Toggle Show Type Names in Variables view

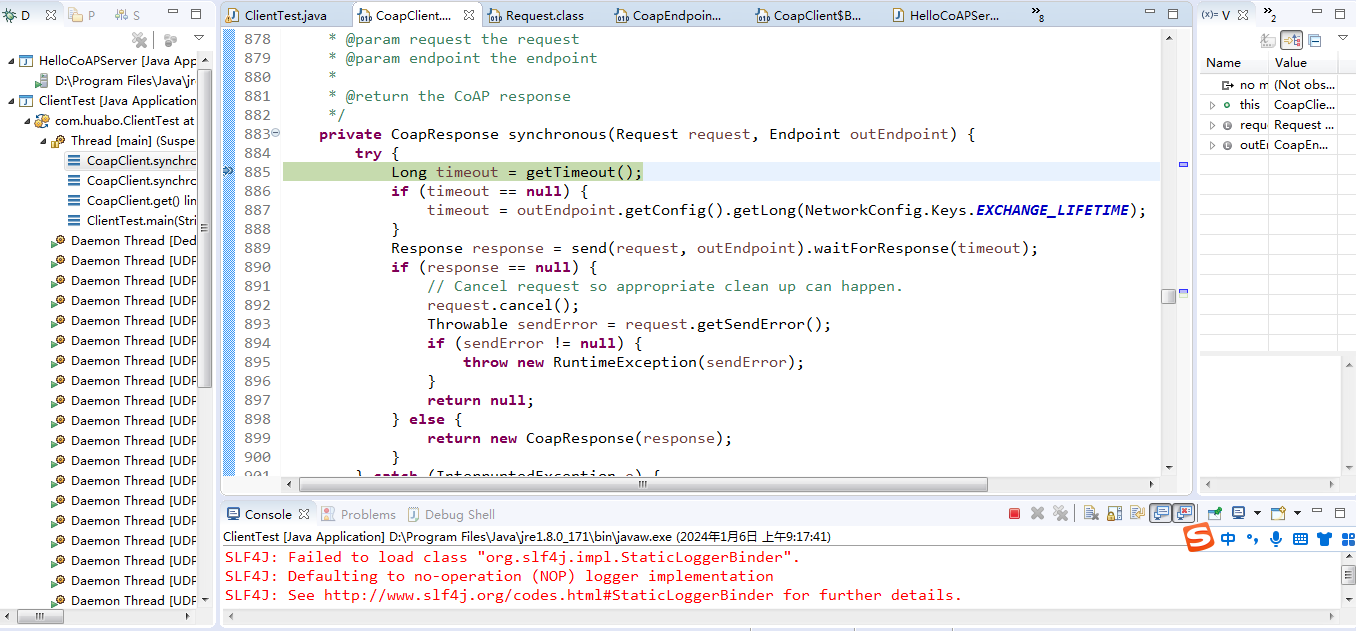pyautogui.click(x=1269, y=40)
